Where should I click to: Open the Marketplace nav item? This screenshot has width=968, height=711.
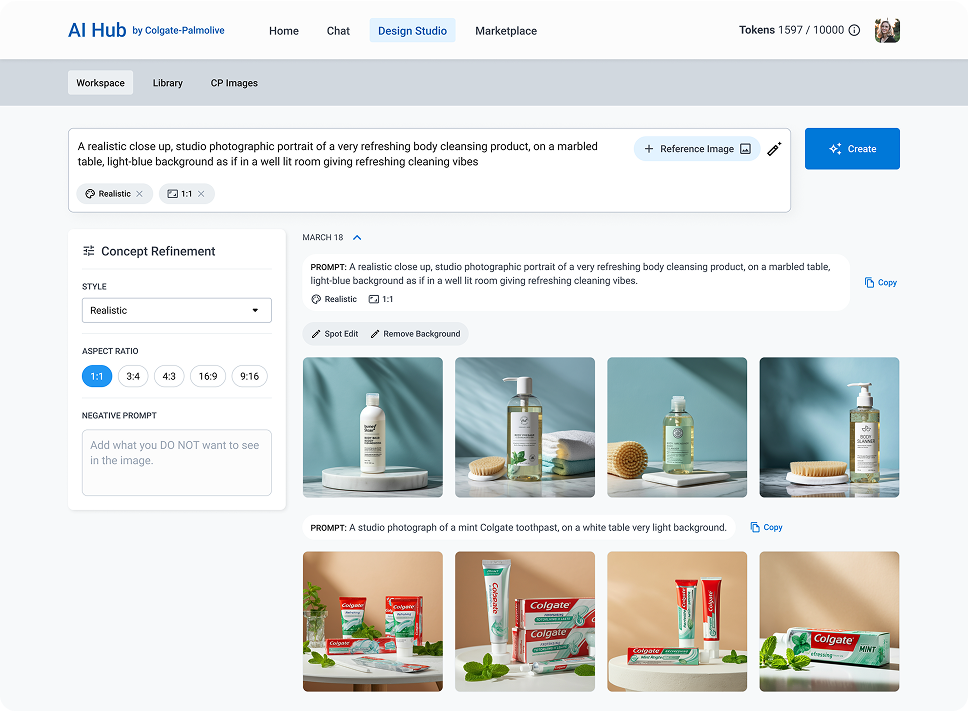pyautogui.click(x=505, y=31)
